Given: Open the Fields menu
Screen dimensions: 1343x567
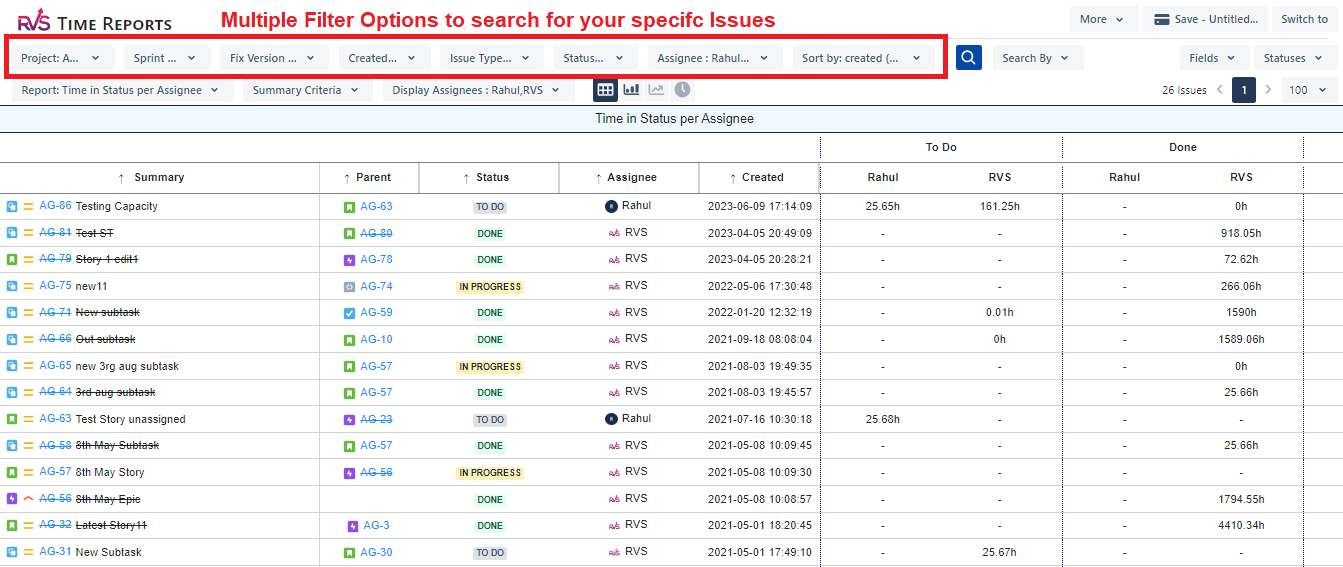Looking at the screenshot, I should (x=1213, y=58).
